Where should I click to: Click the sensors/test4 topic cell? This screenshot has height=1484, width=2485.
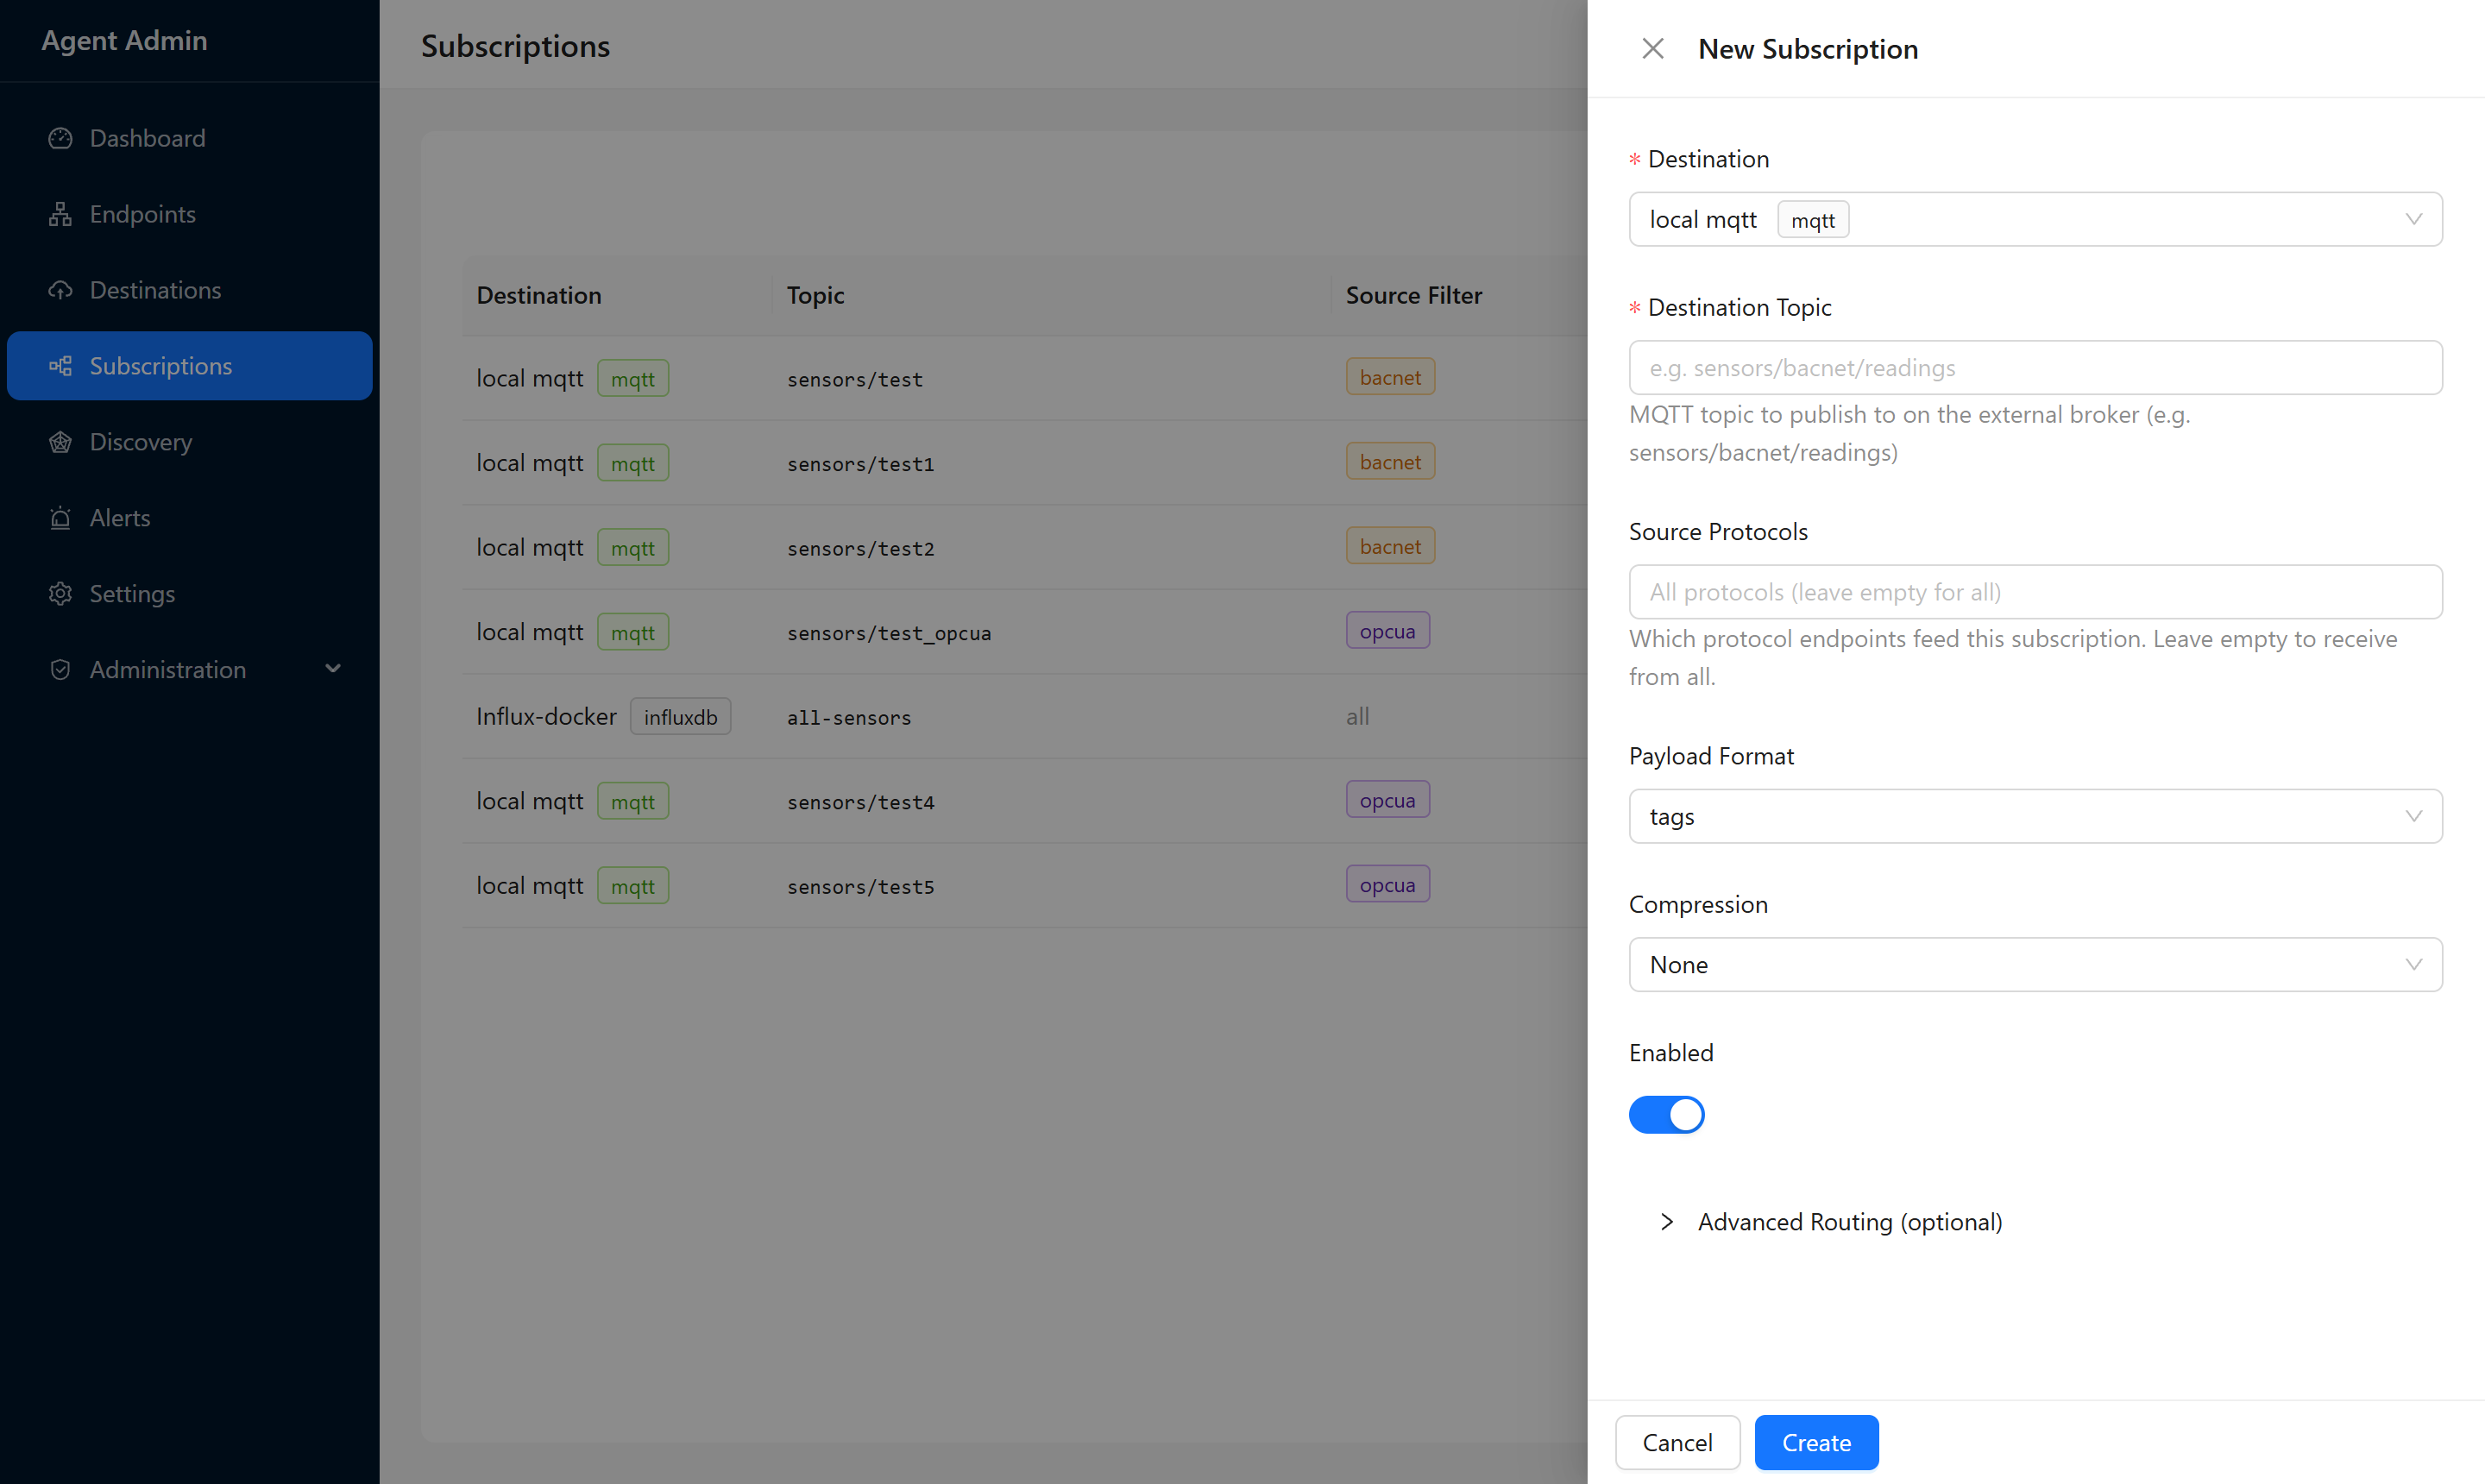coord(860,802)
